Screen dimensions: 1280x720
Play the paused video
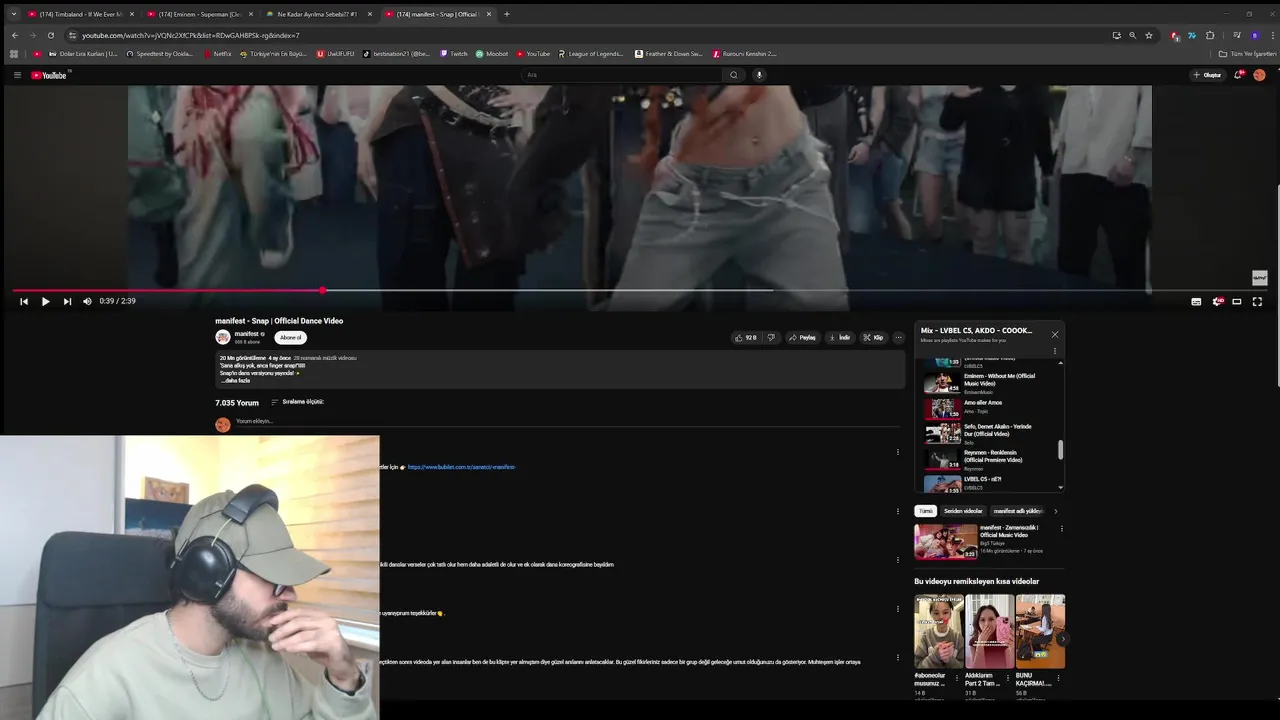45,301
